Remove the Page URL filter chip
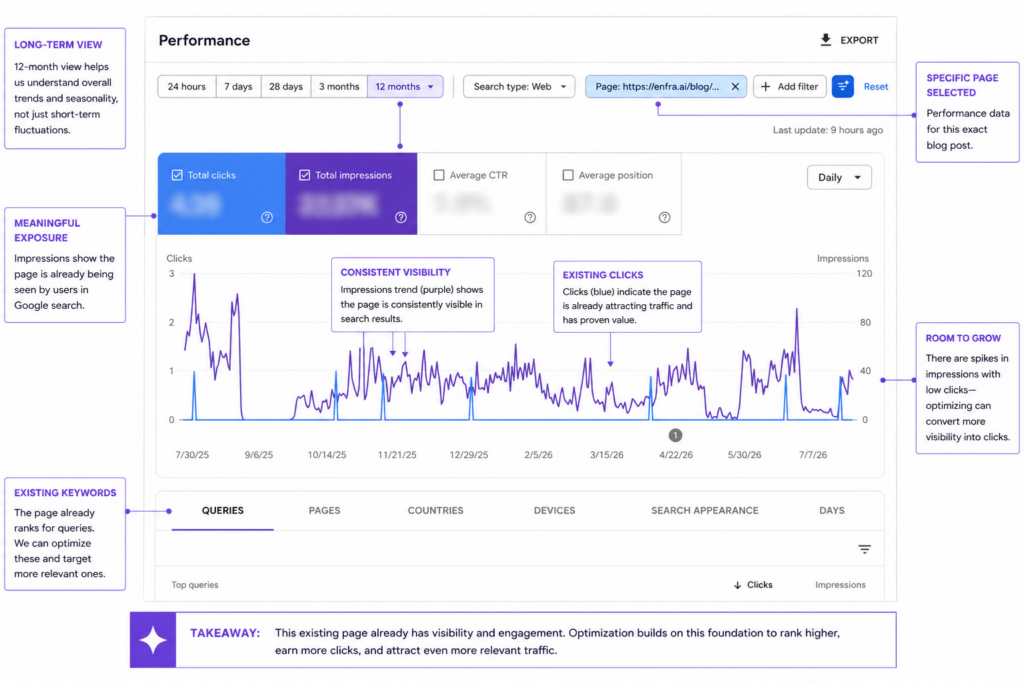 [735, 86]
